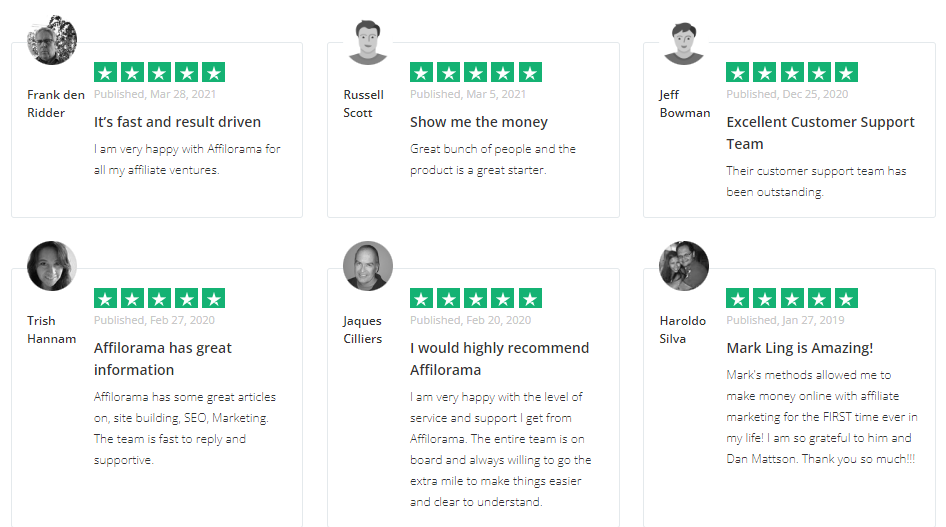
Task: Click the star rating on Haroldo Silva's review
Action: click(791, 298)
